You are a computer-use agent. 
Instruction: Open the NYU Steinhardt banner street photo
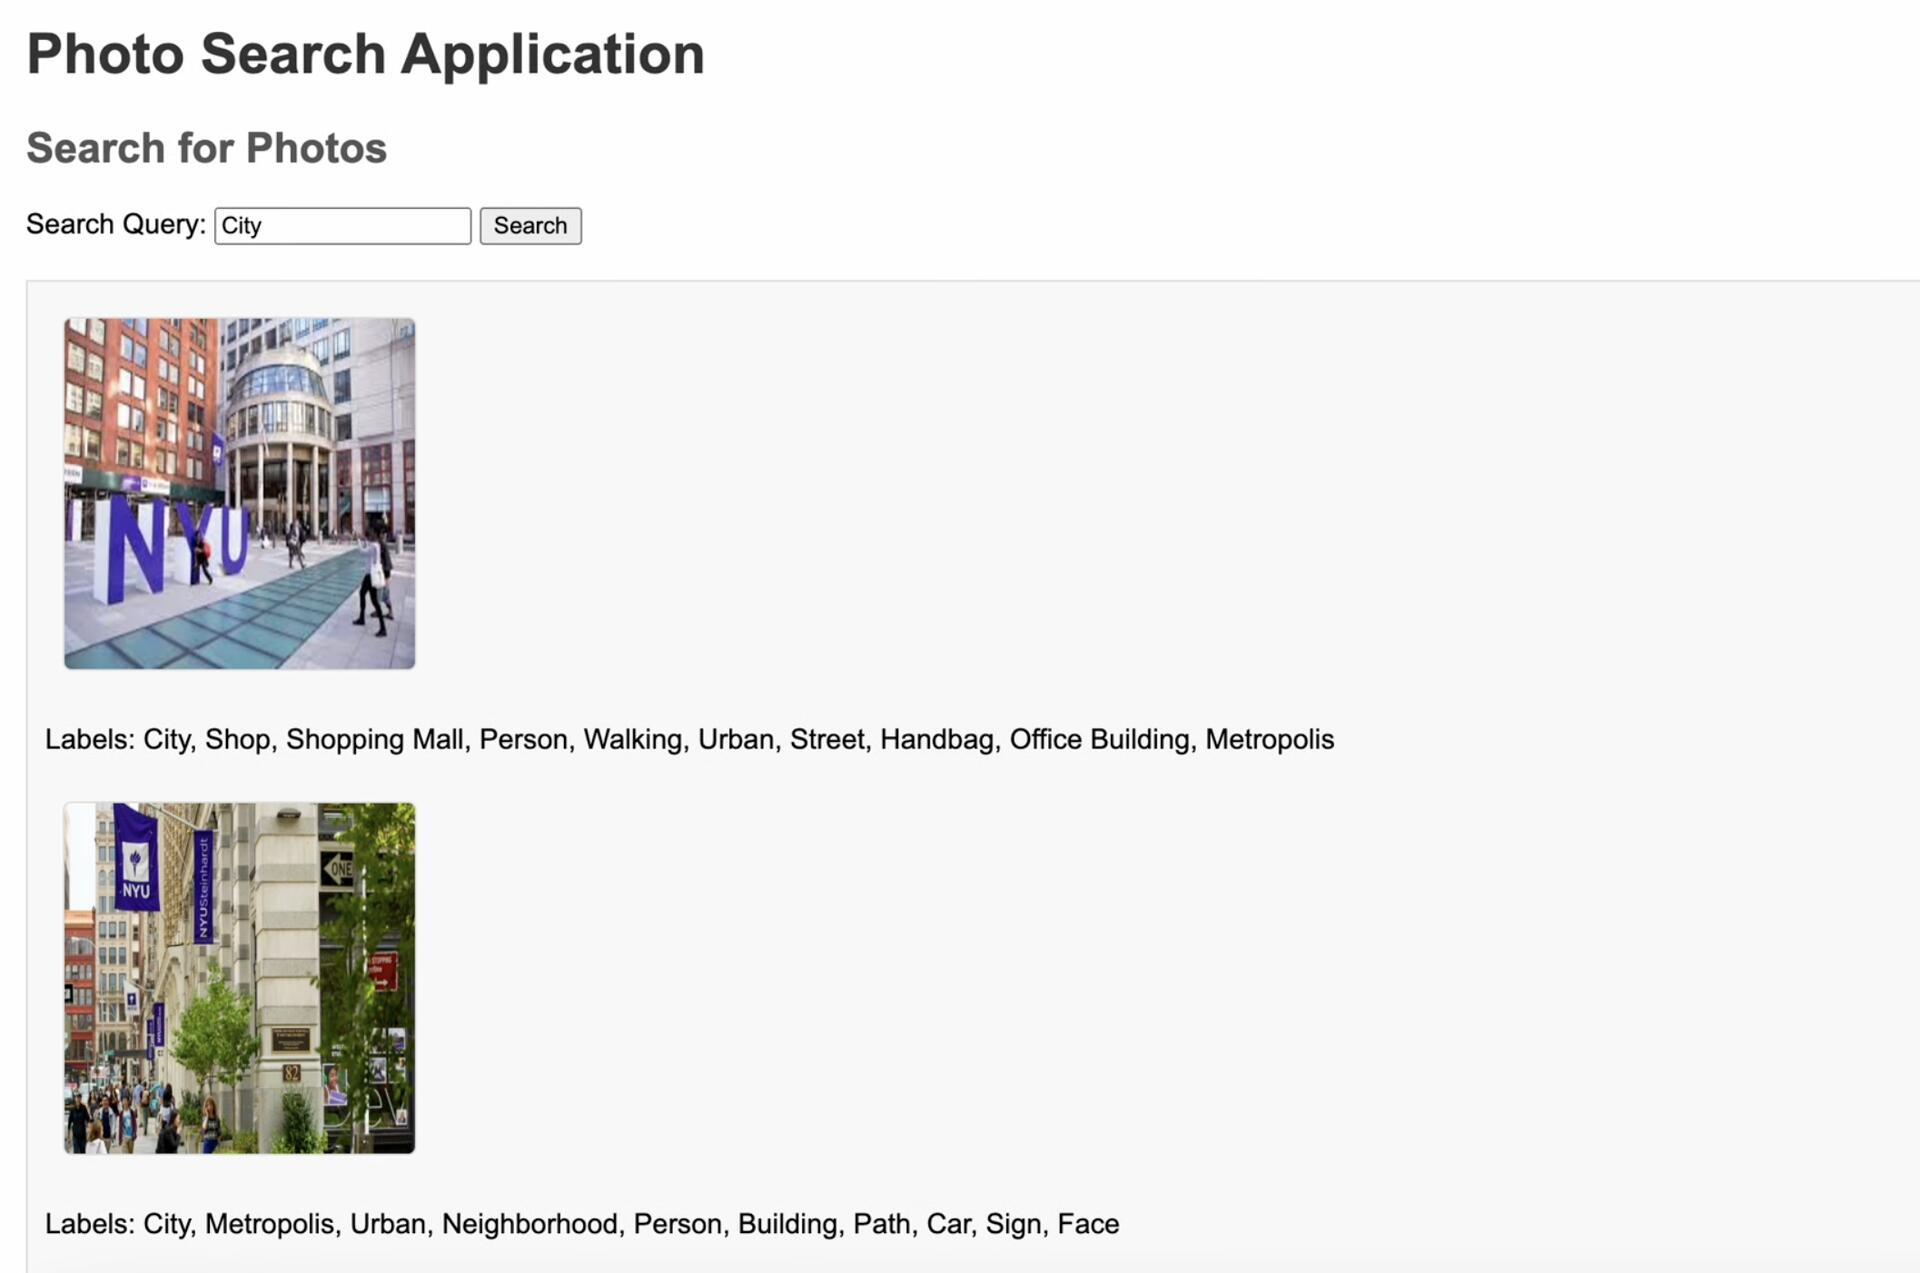tap(240, 978)
